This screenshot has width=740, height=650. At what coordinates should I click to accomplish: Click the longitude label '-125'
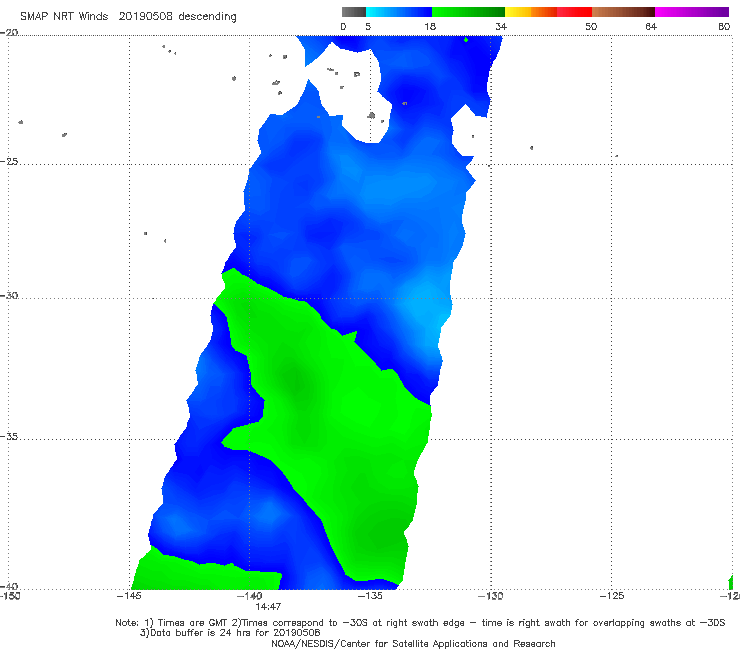[x=612, y=596]
